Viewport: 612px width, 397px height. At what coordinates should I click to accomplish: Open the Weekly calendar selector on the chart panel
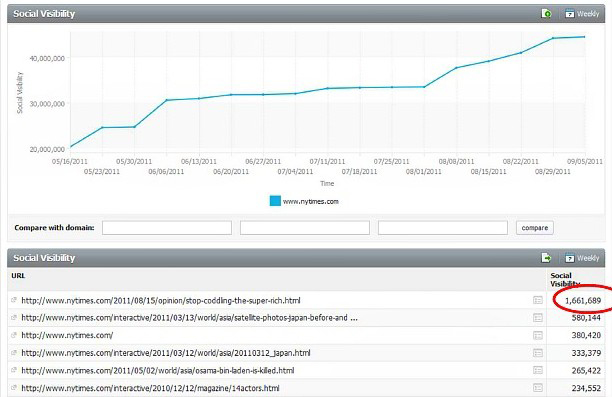click(582, 14)
